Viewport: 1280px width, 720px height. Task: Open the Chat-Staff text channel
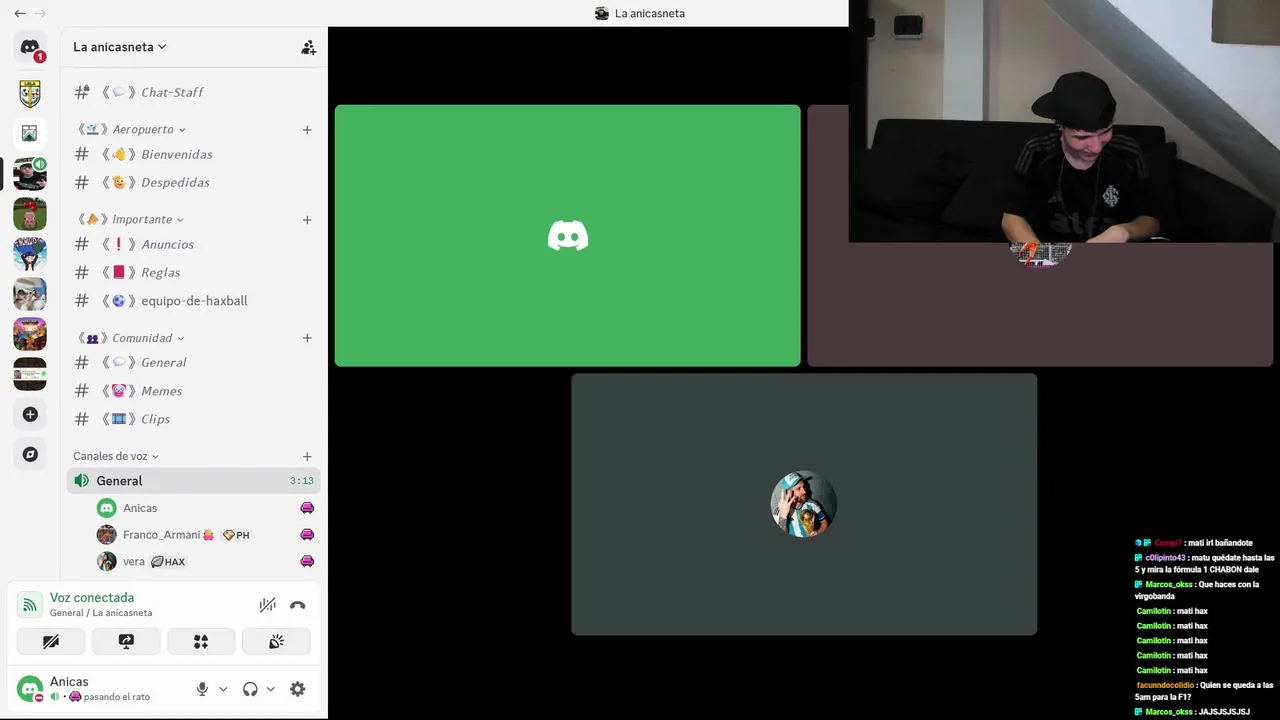tap(194, 92)
